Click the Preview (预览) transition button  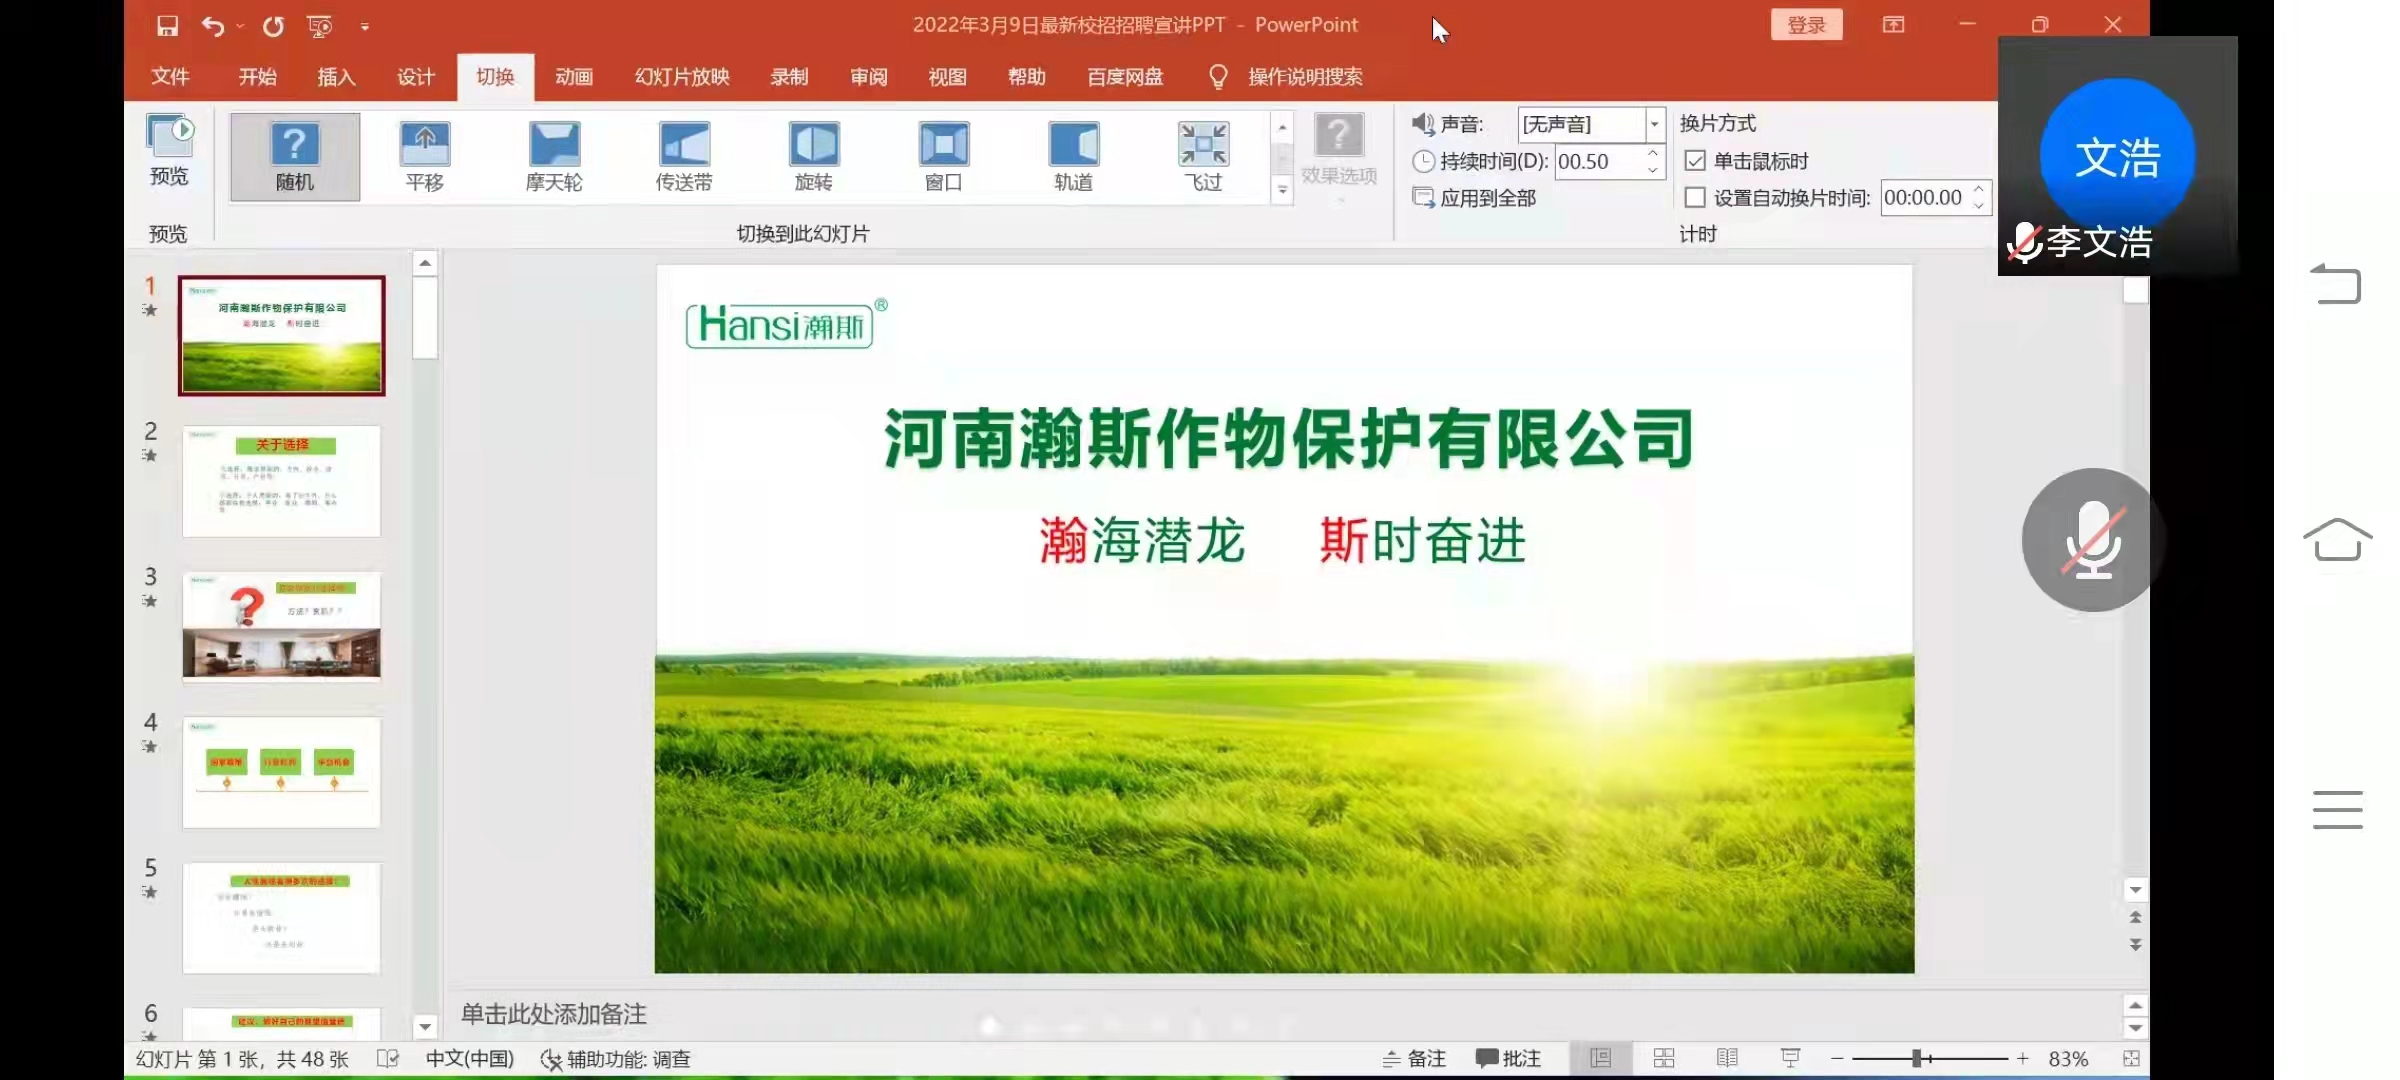click(x=169, y=150)
